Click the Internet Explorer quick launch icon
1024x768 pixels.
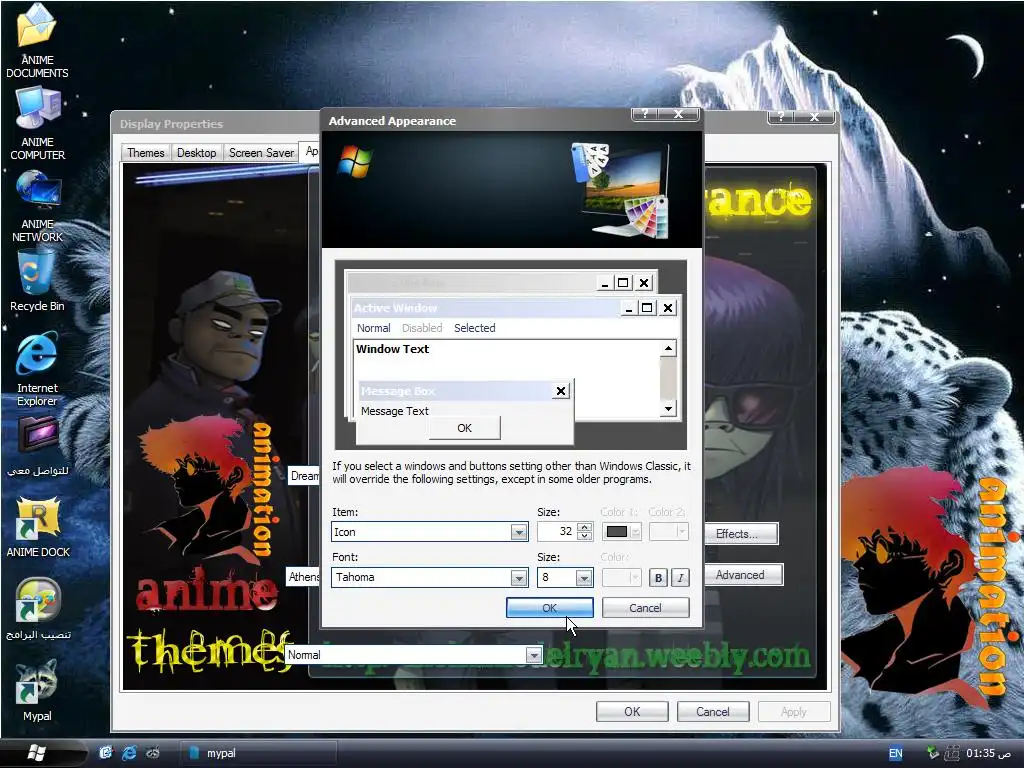click(x=129, y=753)
